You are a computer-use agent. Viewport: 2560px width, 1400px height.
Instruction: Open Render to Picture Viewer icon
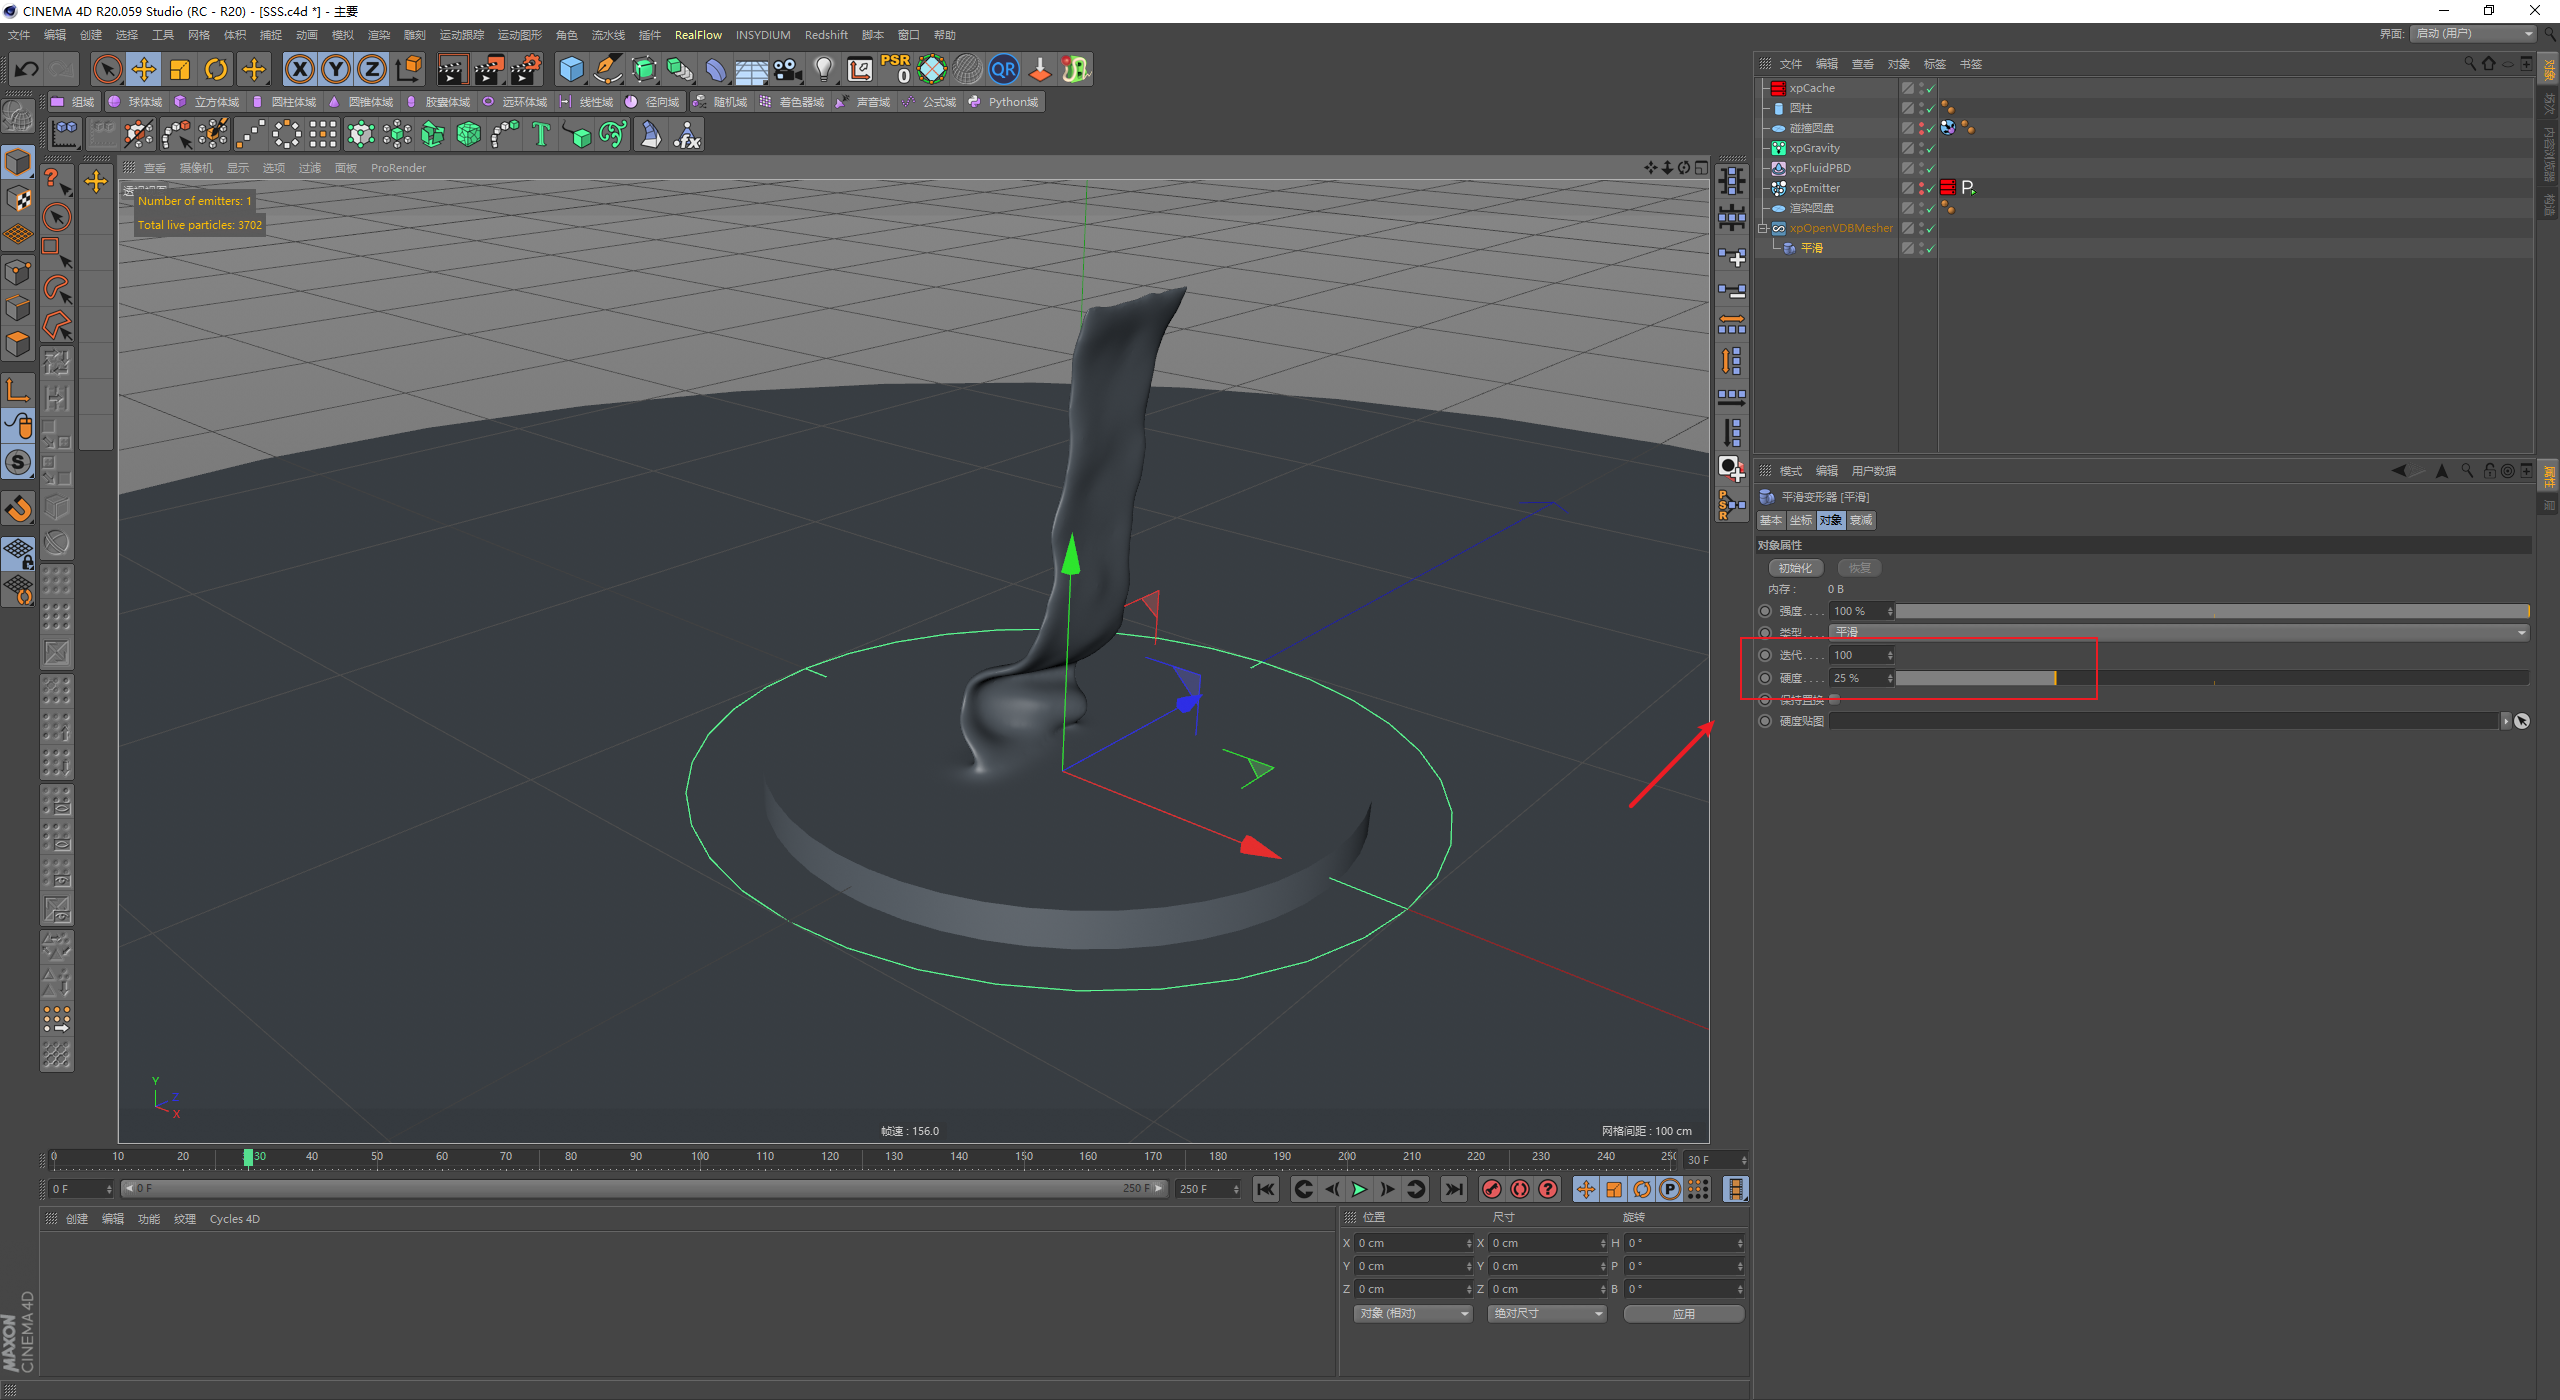[x=489, y=69]
